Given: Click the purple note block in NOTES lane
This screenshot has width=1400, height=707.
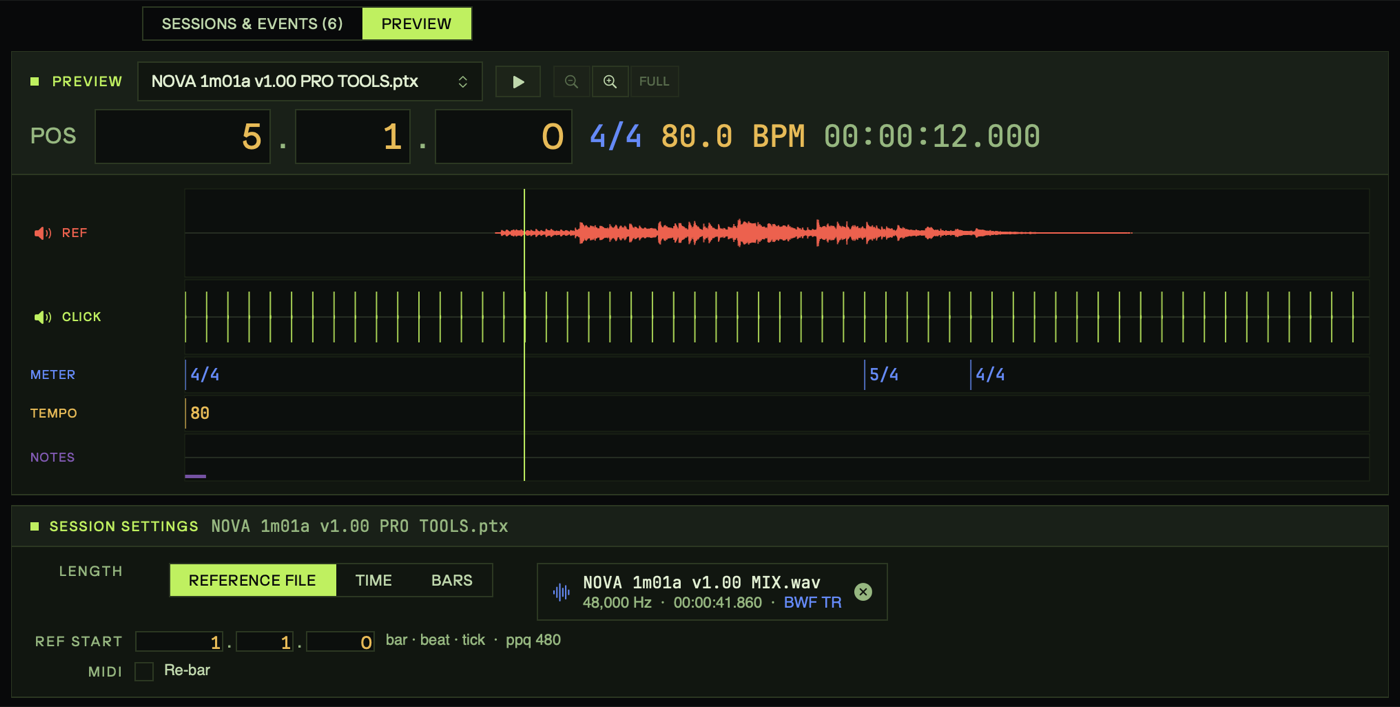Looking at the screenshot, I should [x=195, y=476].
